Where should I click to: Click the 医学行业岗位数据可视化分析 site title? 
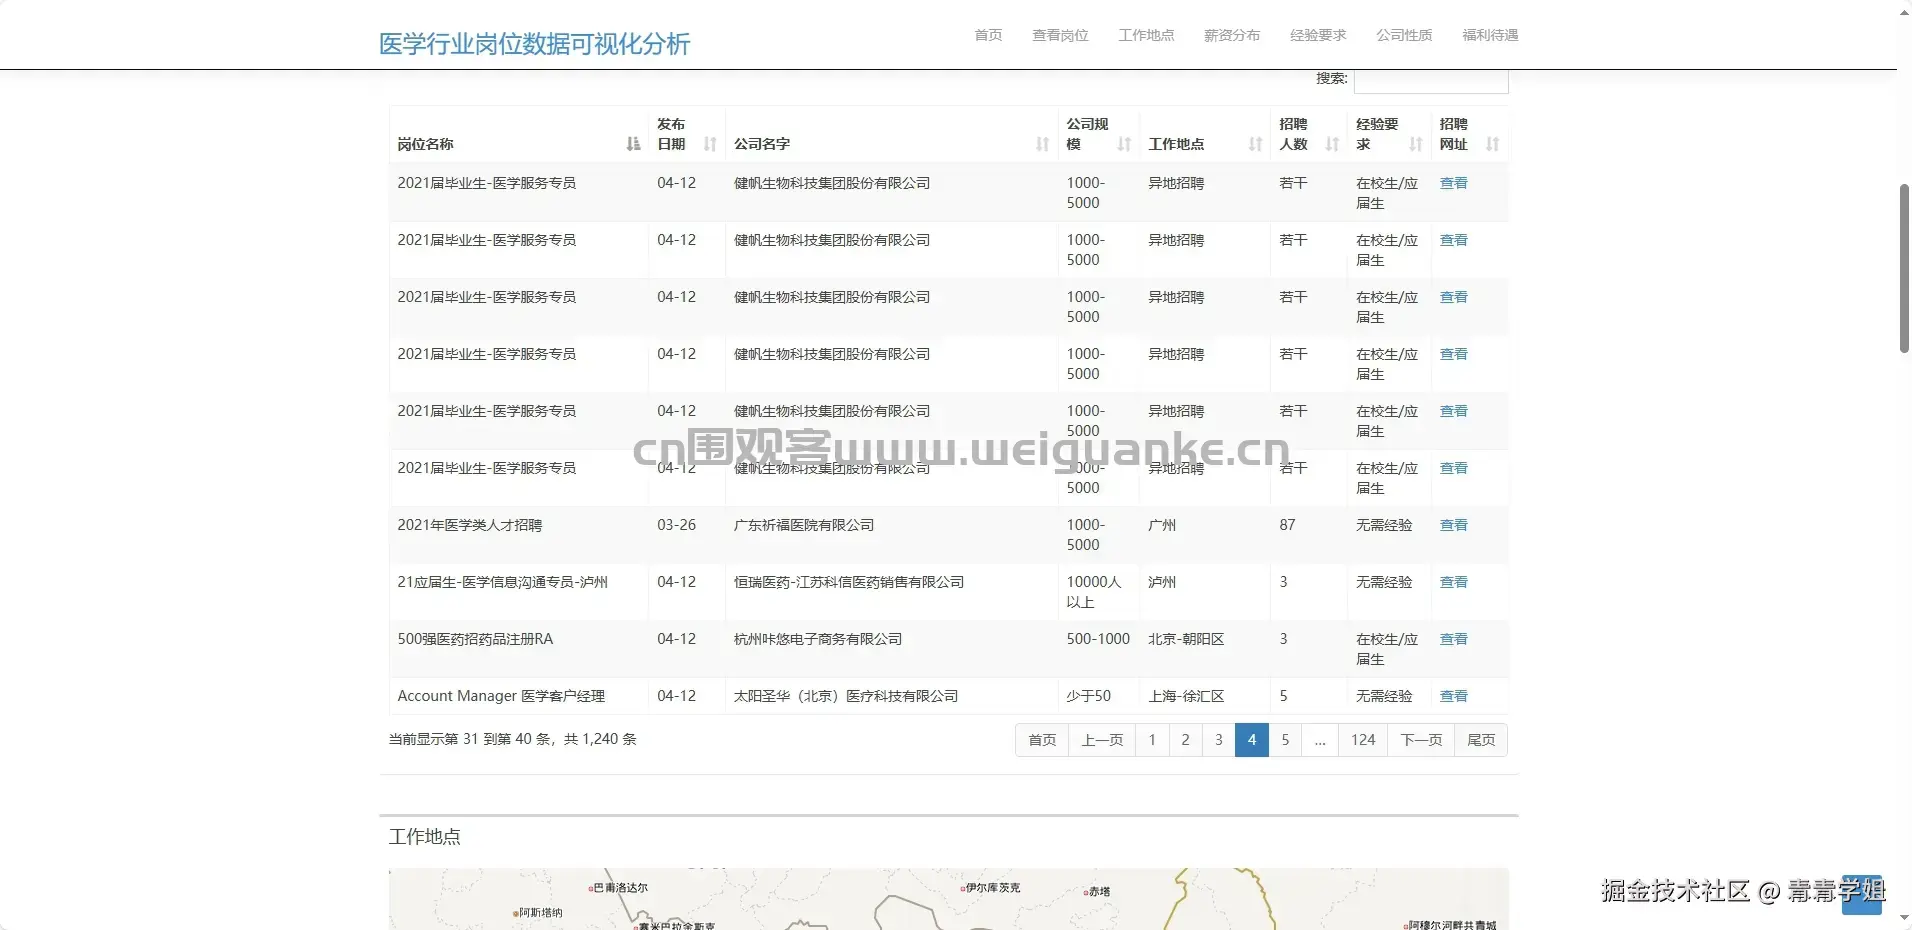534,44
